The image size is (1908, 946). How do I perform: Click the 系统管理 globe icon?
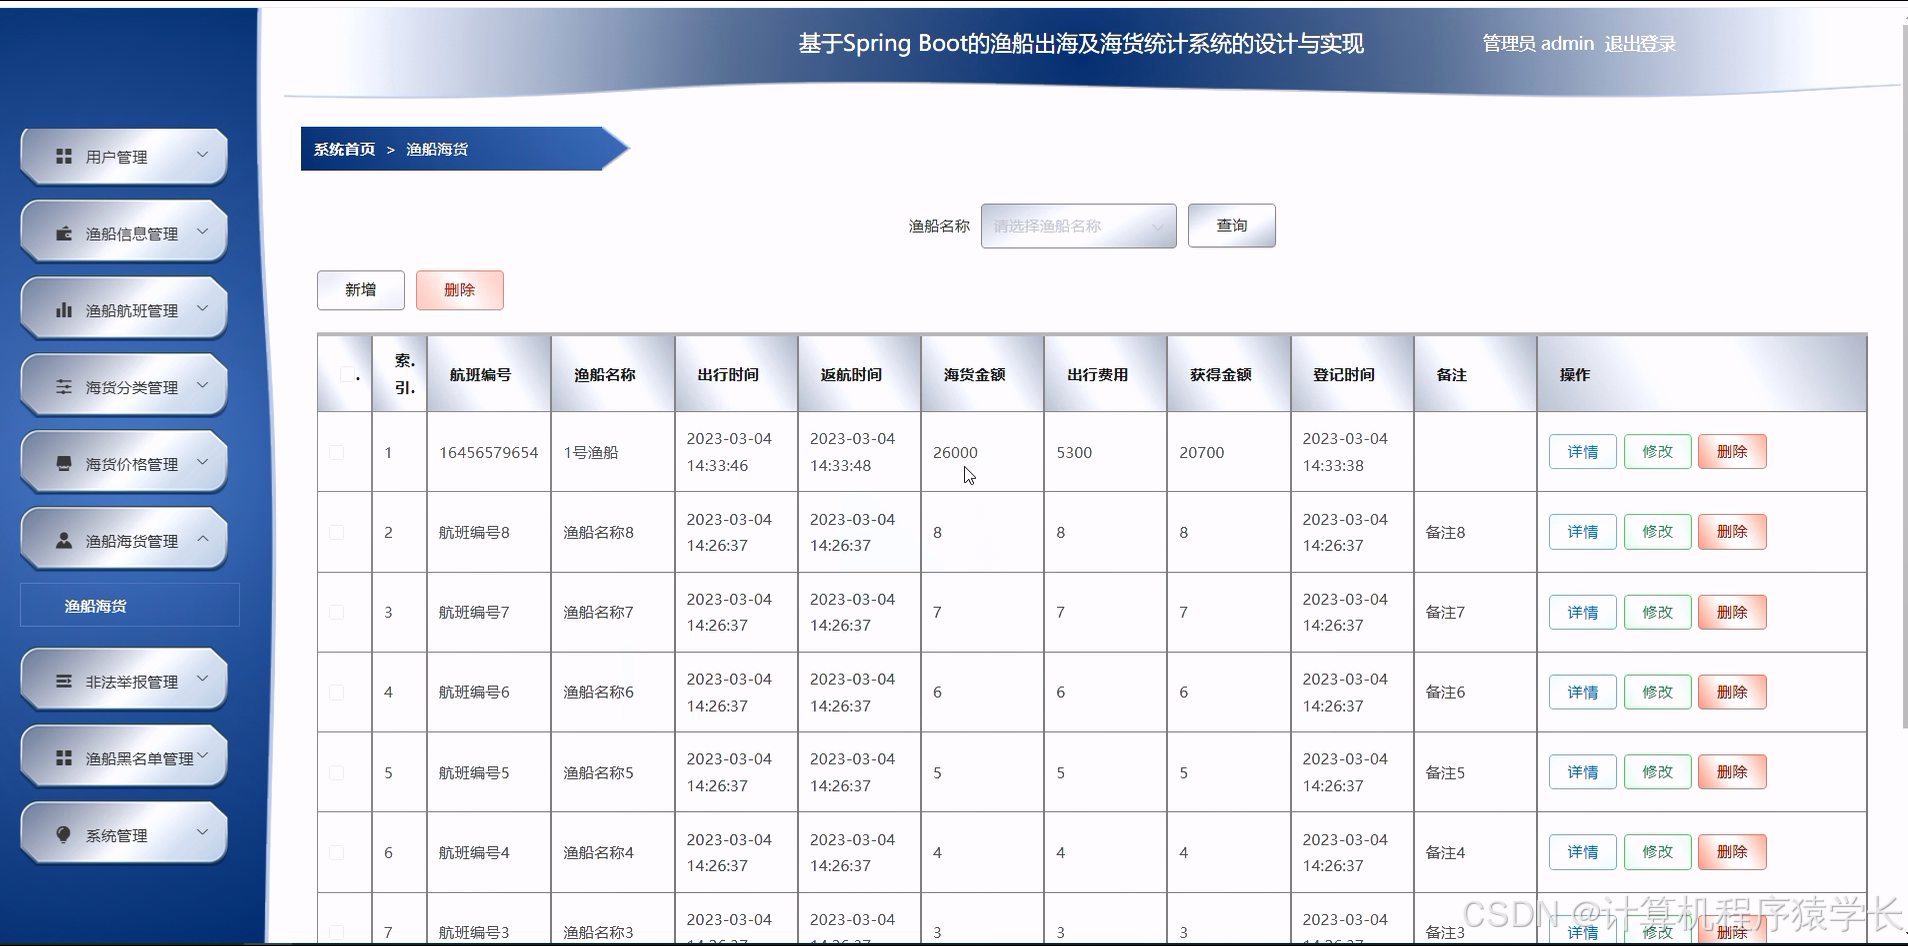[64, 832]
